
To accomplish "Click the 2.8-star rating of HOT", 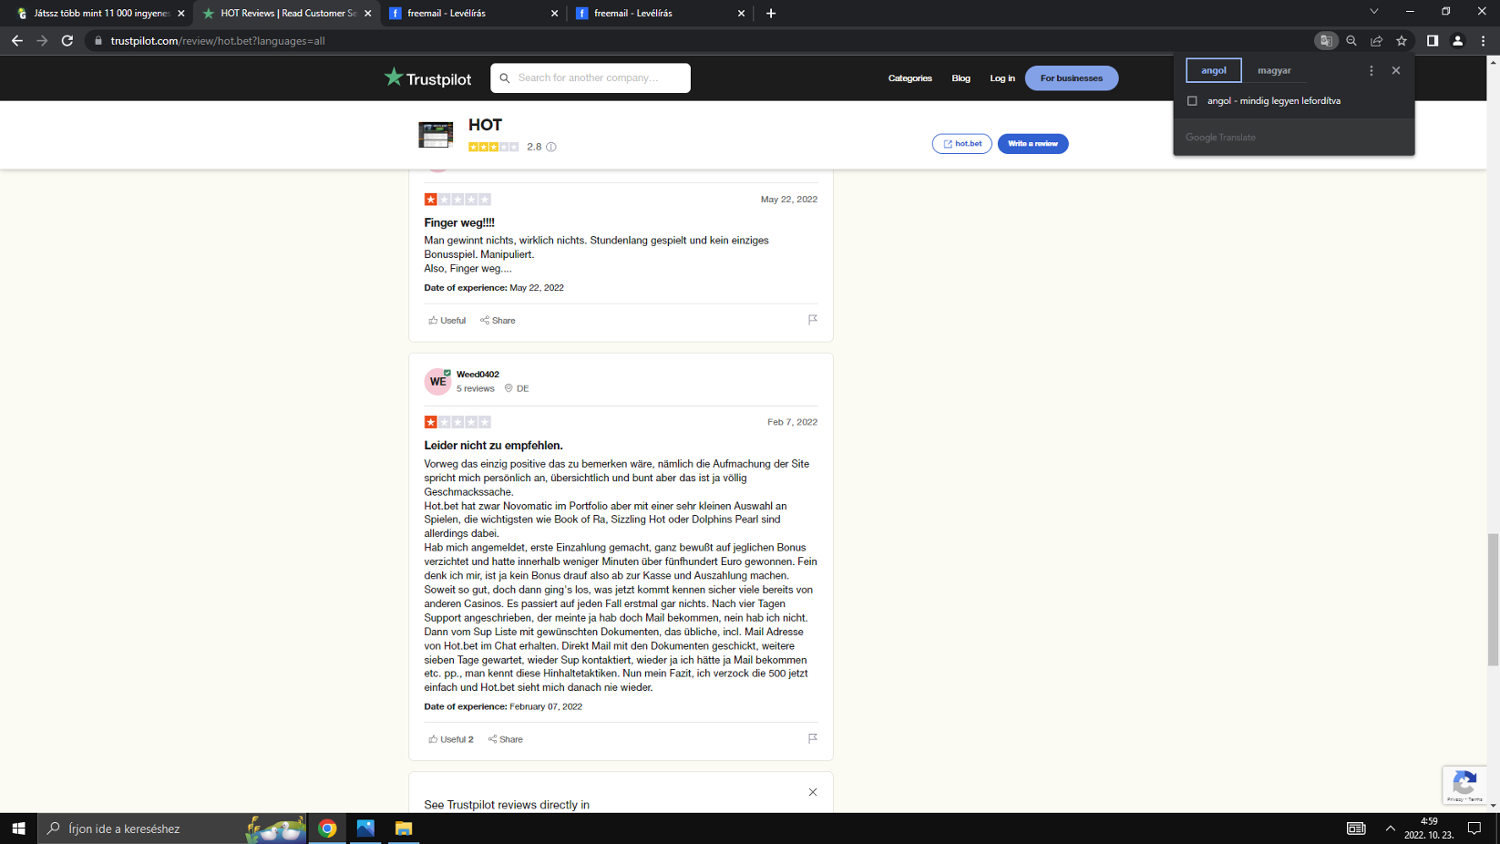I will [x=494, y=147].
